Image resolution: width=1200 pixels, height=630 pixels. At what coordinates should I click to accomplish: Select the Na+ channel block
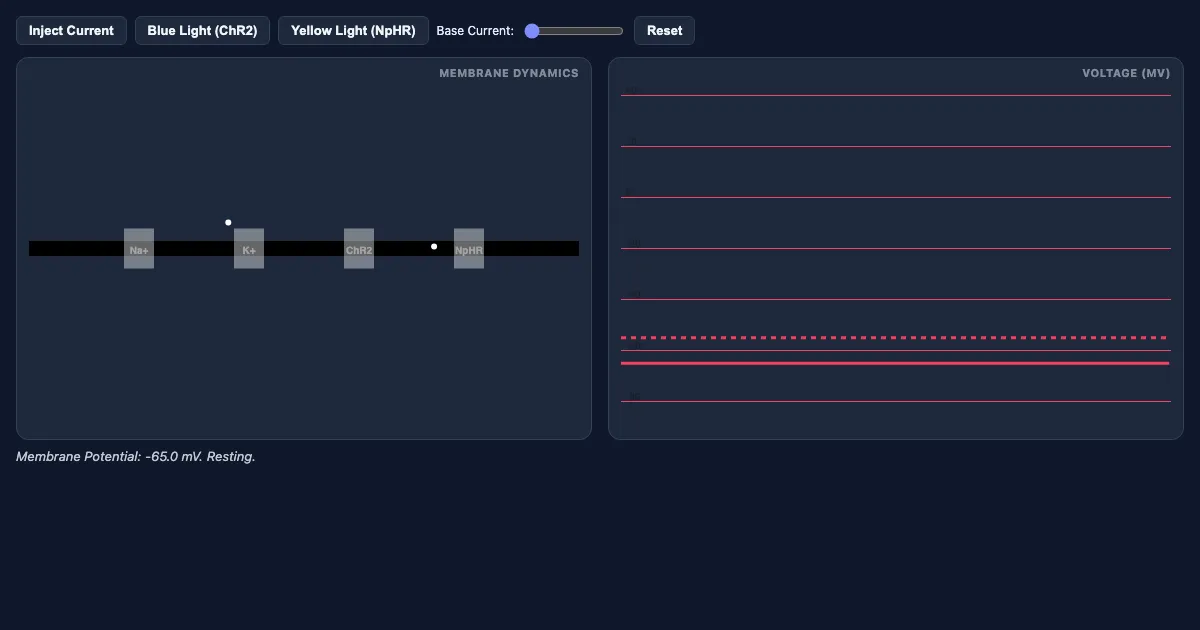tap(139, 249)
